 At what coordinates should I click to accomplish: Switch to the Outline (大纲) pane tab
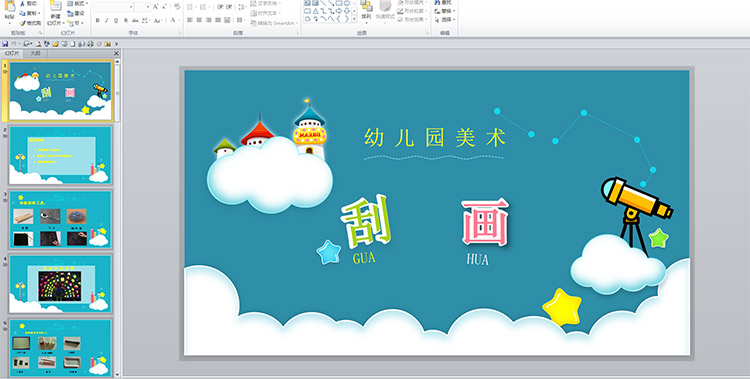[x=36, y=54]
